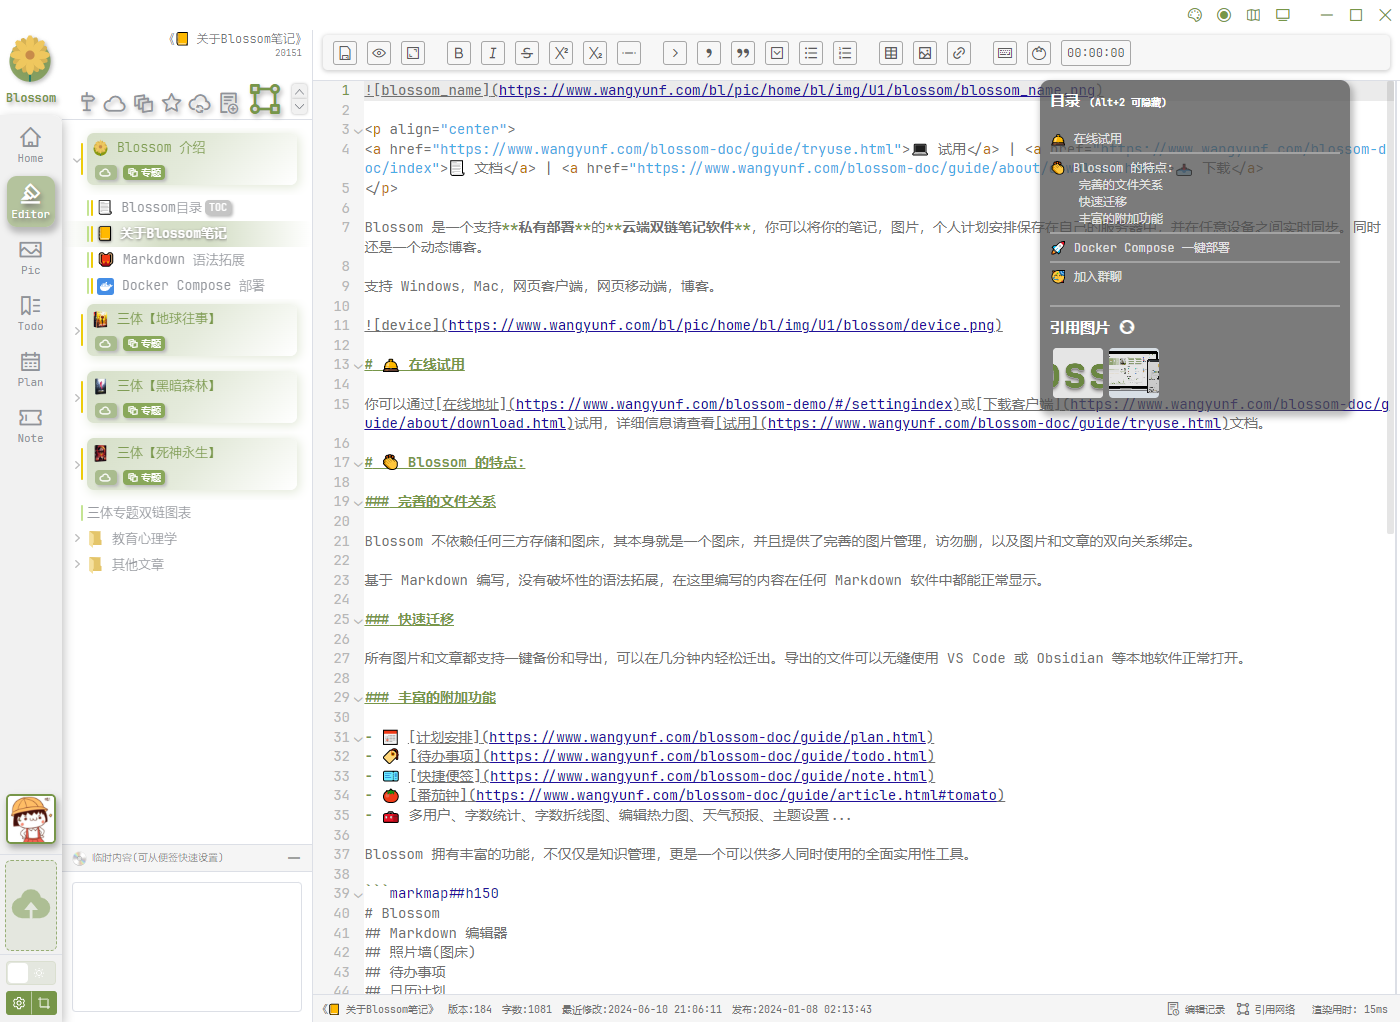The height and width of the screenshot is (1022, 1400).
Task: Click the blockquote chevron toolbar icon
Action: tap(675, 53)
